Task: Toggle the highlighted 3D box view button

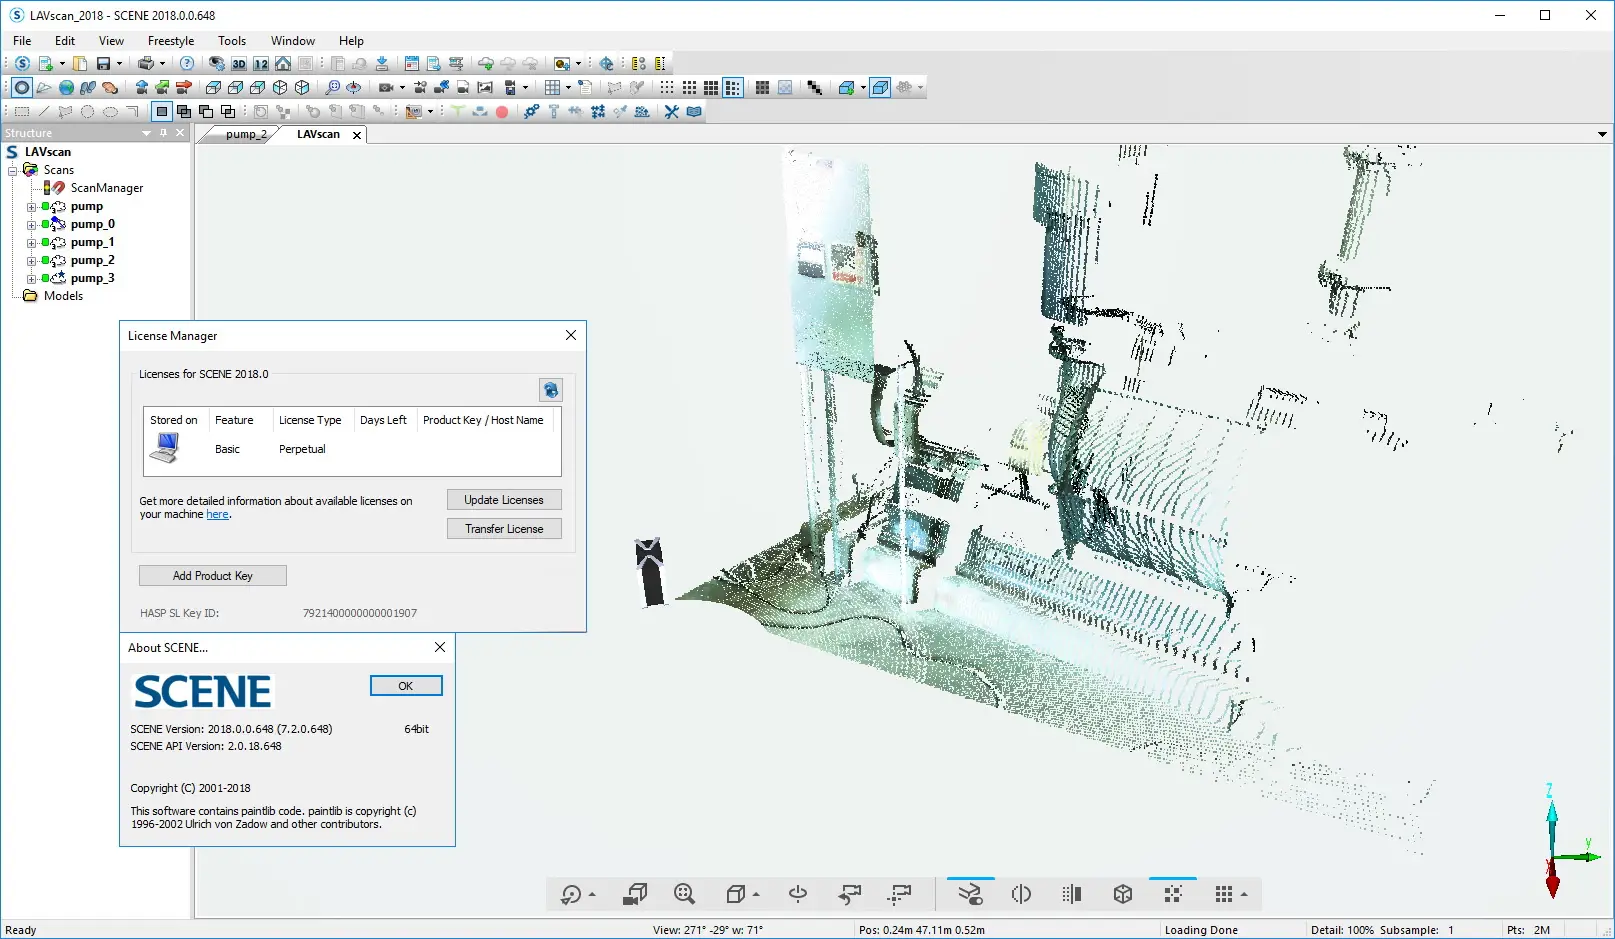Action: tap(880, 88)
